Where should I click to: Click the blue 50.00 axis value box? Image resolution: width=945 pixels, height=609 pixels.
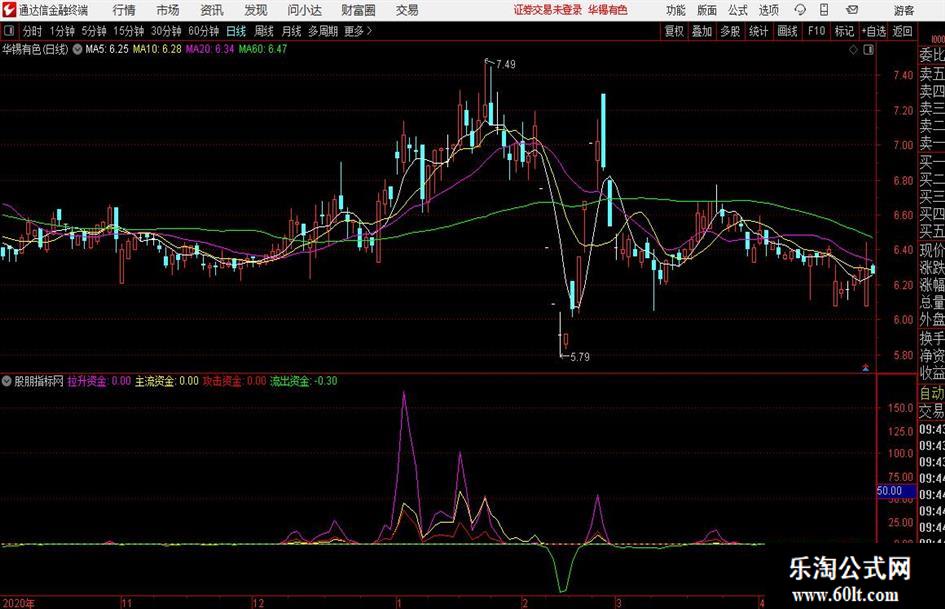point(894,491)
